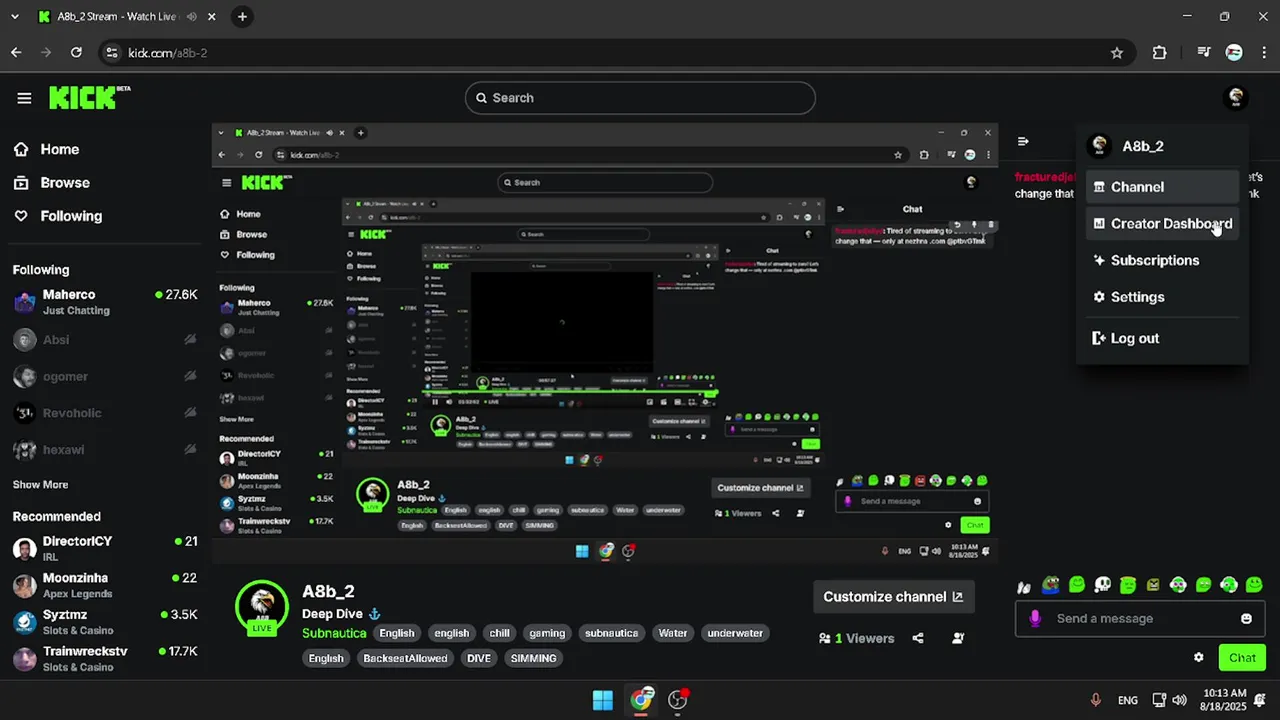Screen dimensions: 1280x720
Task: Click the BackseatAllowed tag
Action: [x=405, y=658]
